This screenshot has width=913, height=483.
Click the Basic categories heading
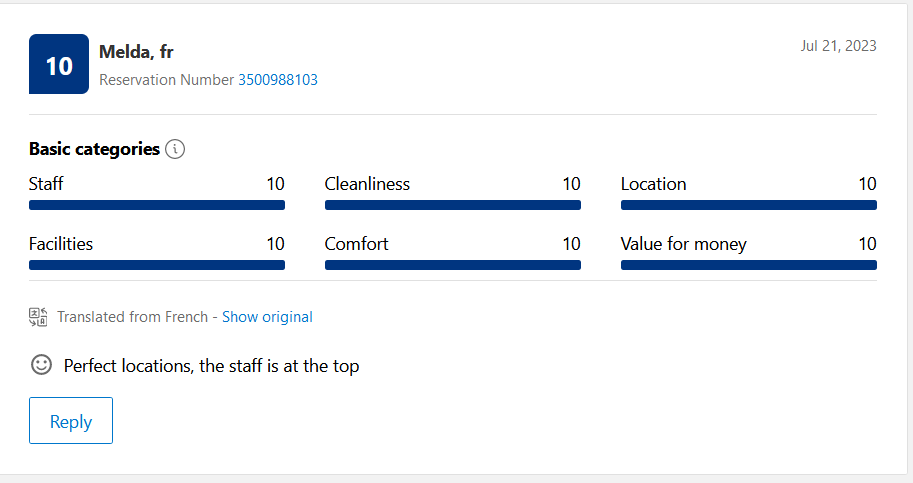point(94,149)
